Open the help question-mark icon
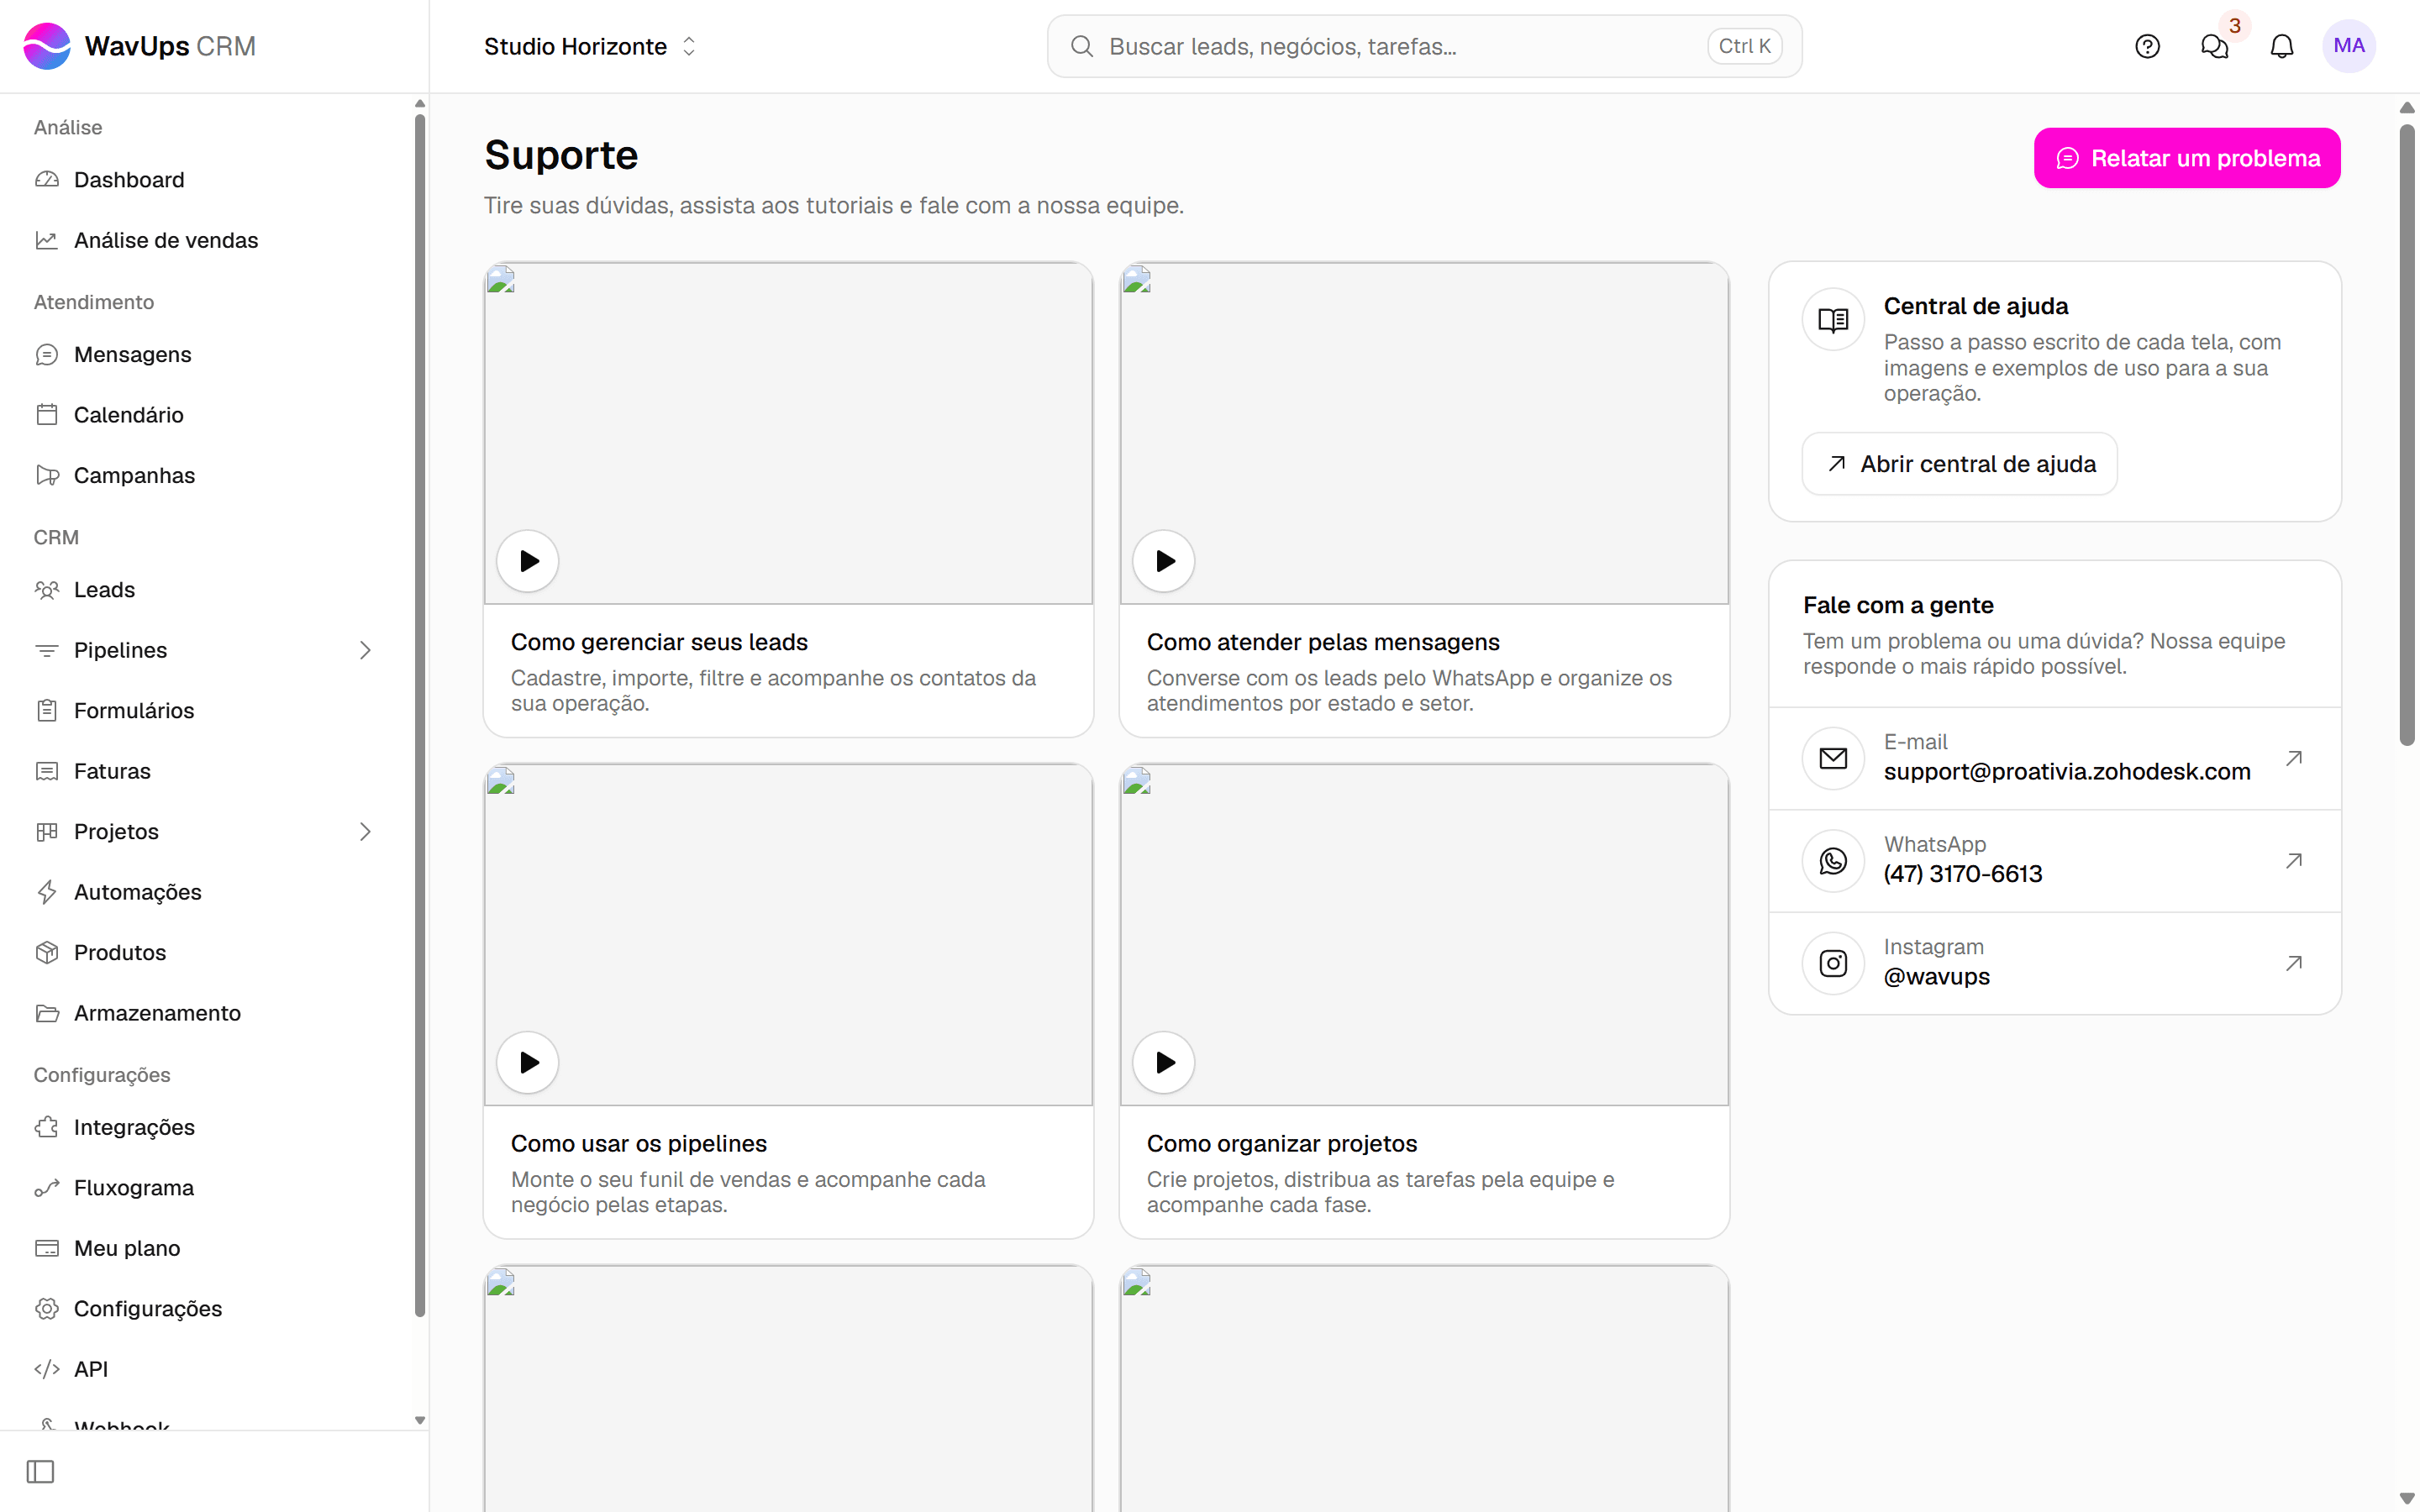Screen dimensions: 2420x1512 [x=2147, y=46]
